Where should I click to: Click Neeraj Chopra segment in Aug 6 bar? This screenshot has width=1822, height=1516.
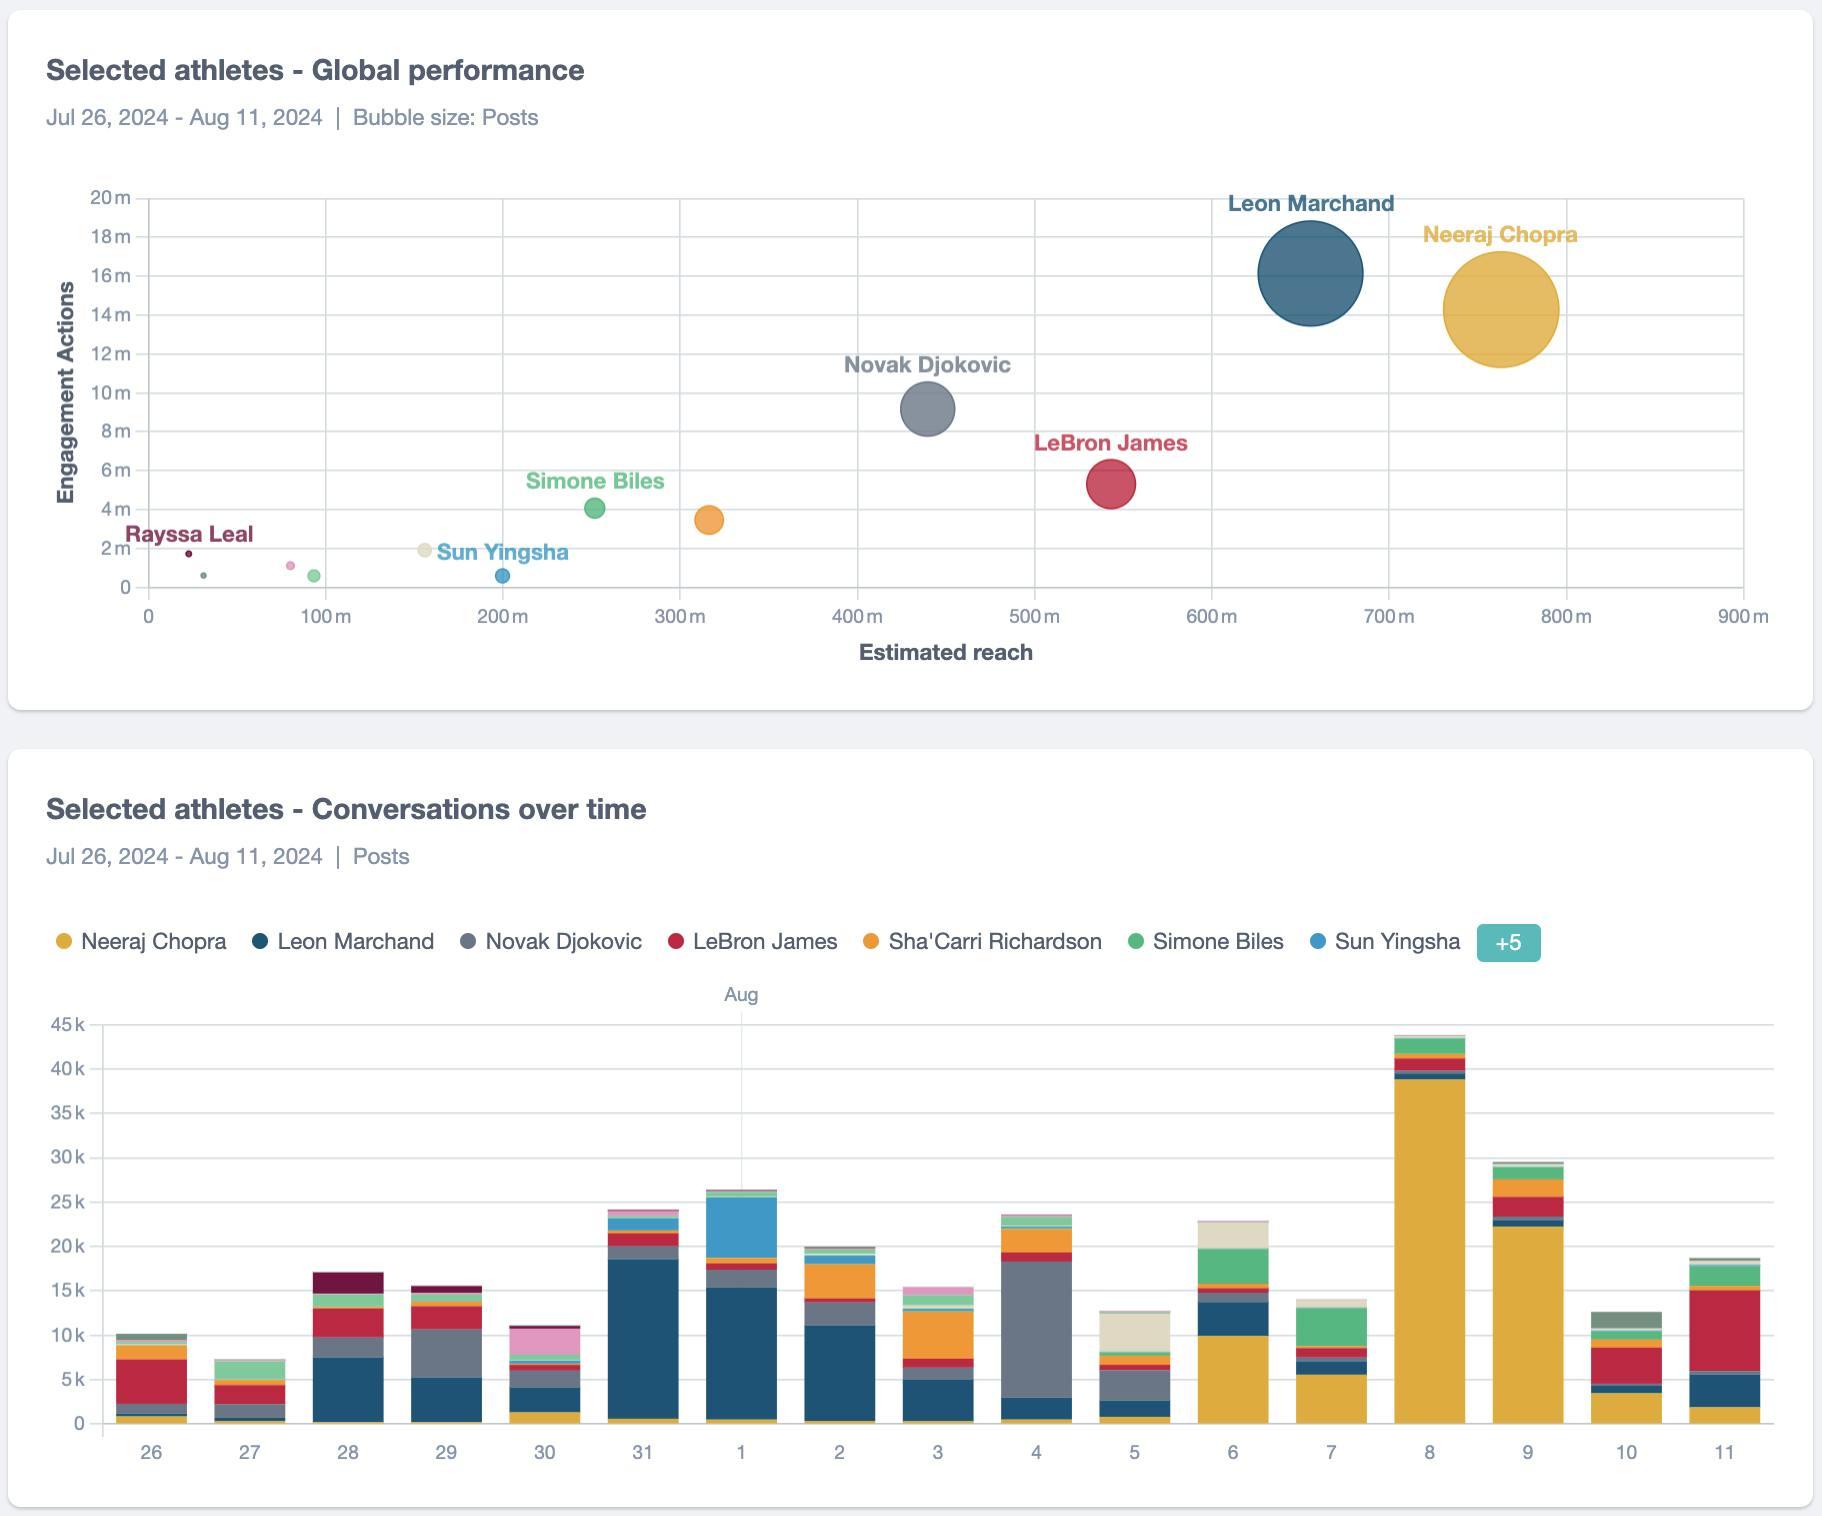point(1233,1379)
